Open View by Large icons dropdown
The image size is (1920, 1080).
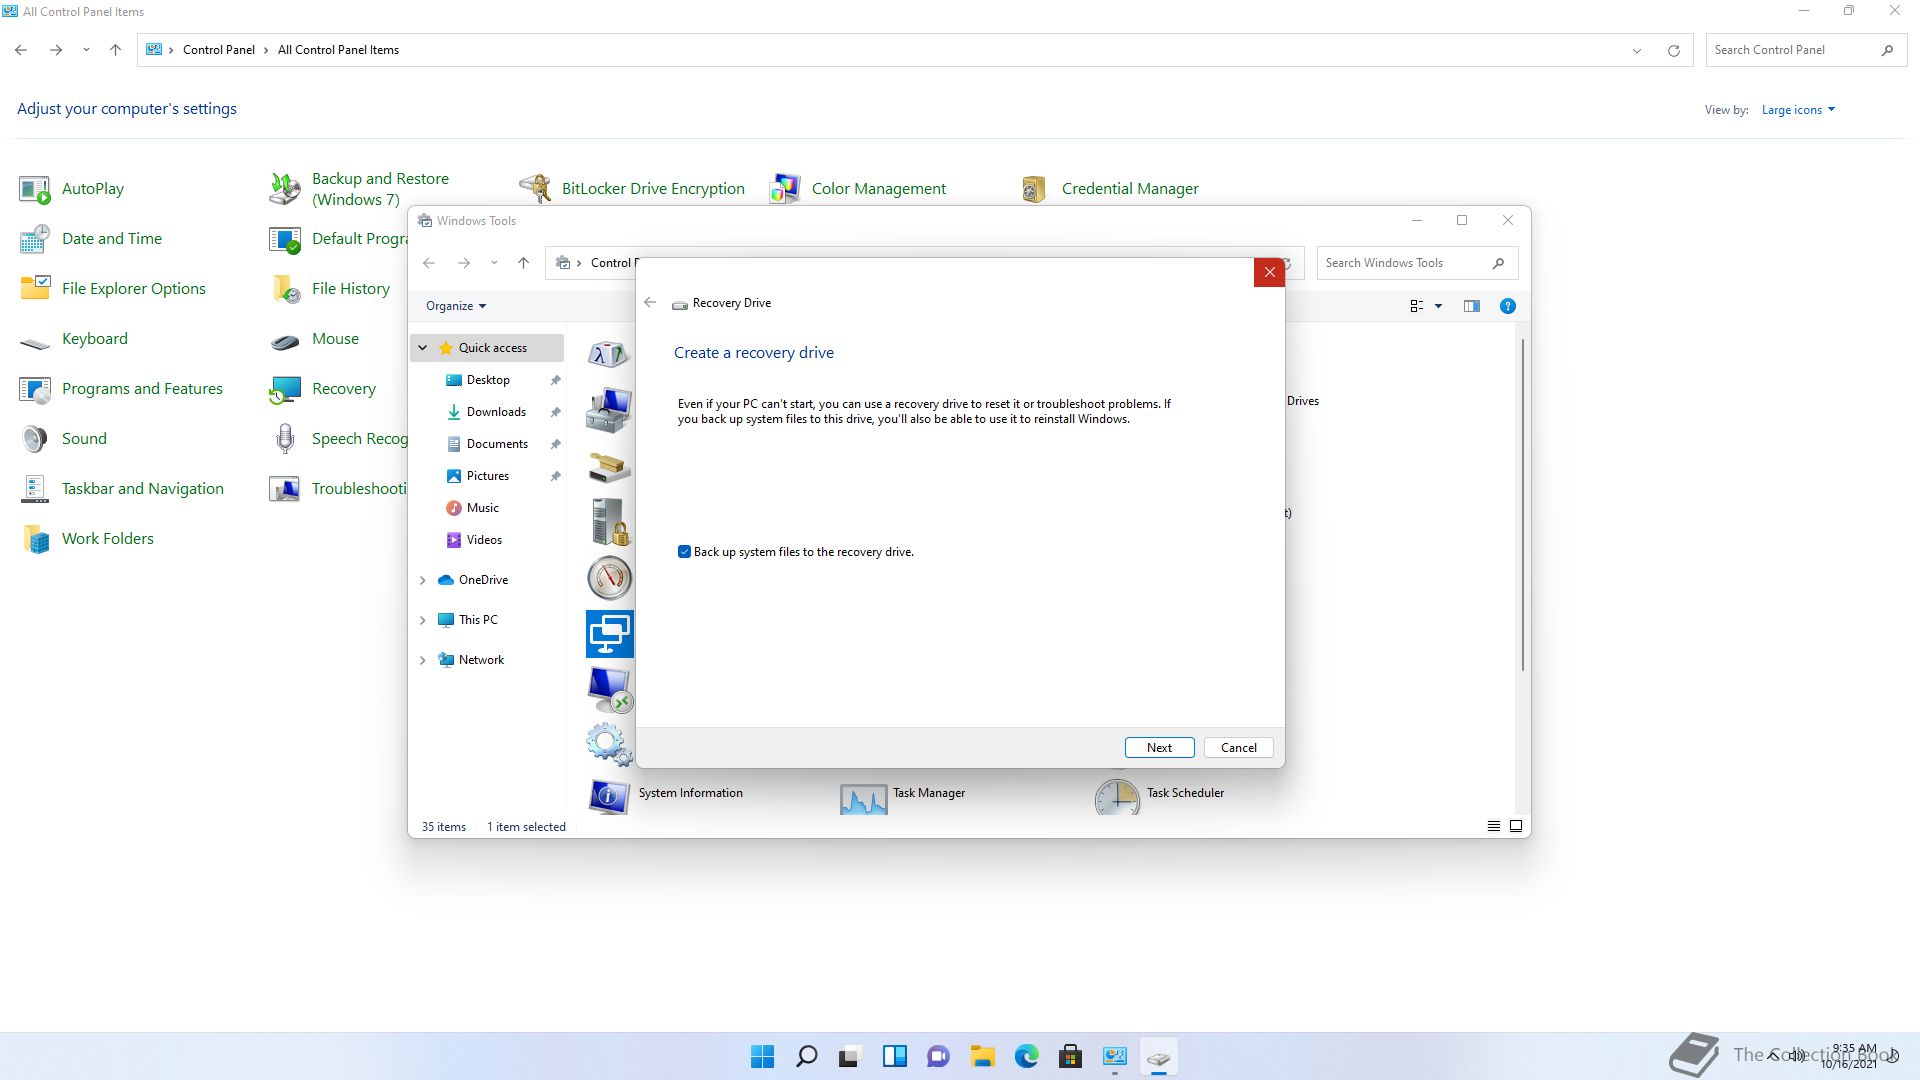(x=1798, y=110)
